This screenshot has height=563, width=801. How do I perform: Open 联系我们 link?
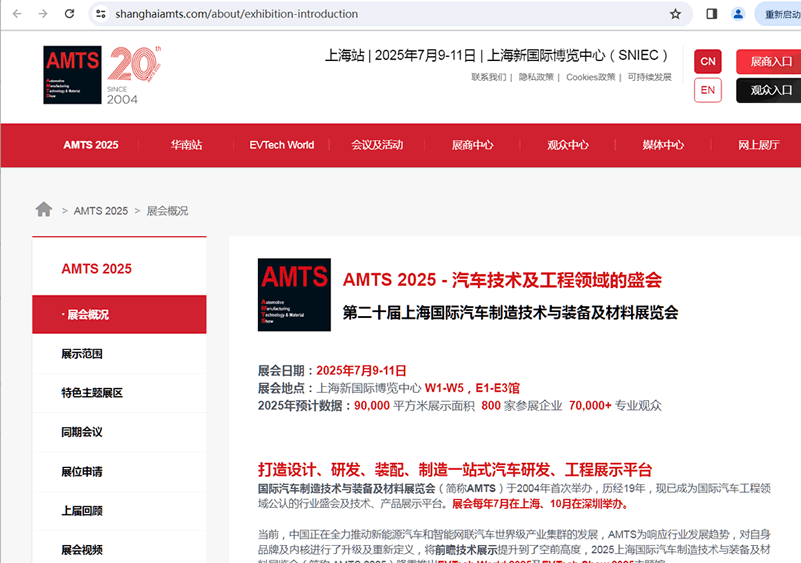tap(488, 77)
